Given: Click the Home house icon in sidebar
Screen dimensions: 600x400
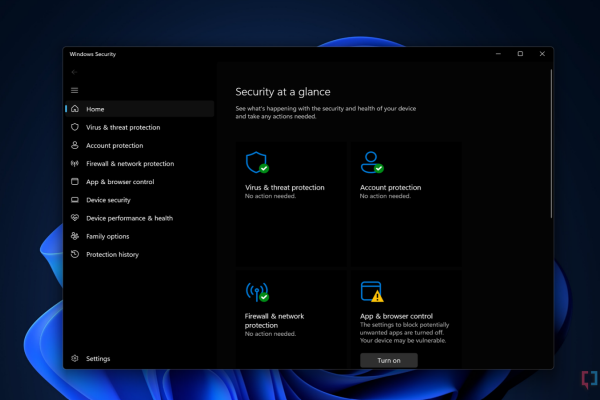Looking at the screenshot, I should pyautogui.click(x=75, y=109).
